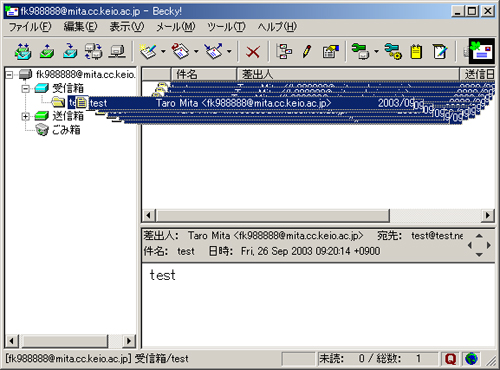The width and height of the screenshot is (500, 370).
Task: Click the globe status bar icon
Action: (x=471, y=359)
